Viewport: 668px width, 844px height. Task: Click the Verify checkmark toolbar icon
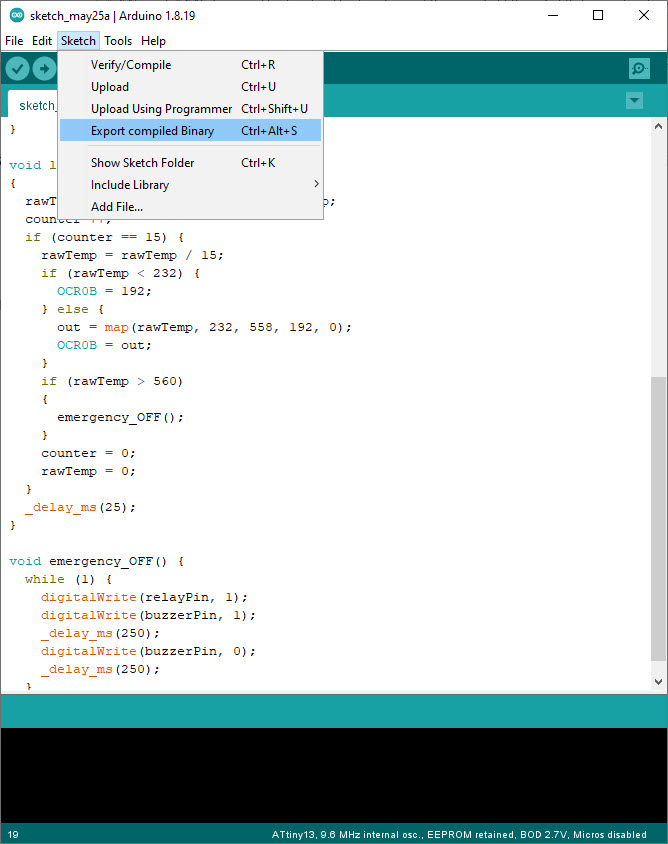(18, 68)
